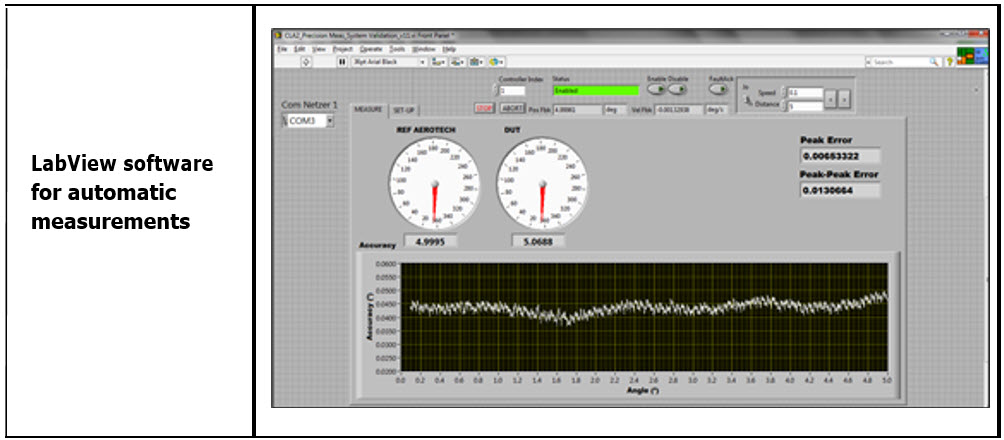Click the Pause execution toolbar icon
The image size is (1004, 440).
coord(342,61)
